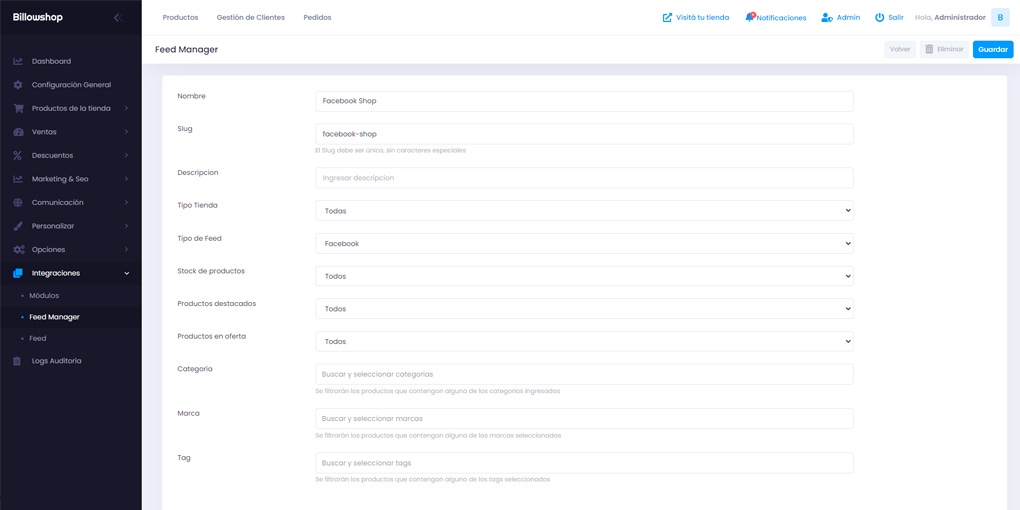Open the Visitá tu tienda link
The height and width of the screenshot is (510, 1020).
tap(696, 17)
